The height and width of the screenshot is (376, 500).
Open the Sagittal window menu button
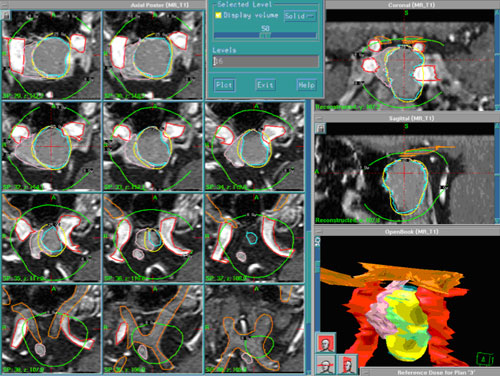point(318,118)
